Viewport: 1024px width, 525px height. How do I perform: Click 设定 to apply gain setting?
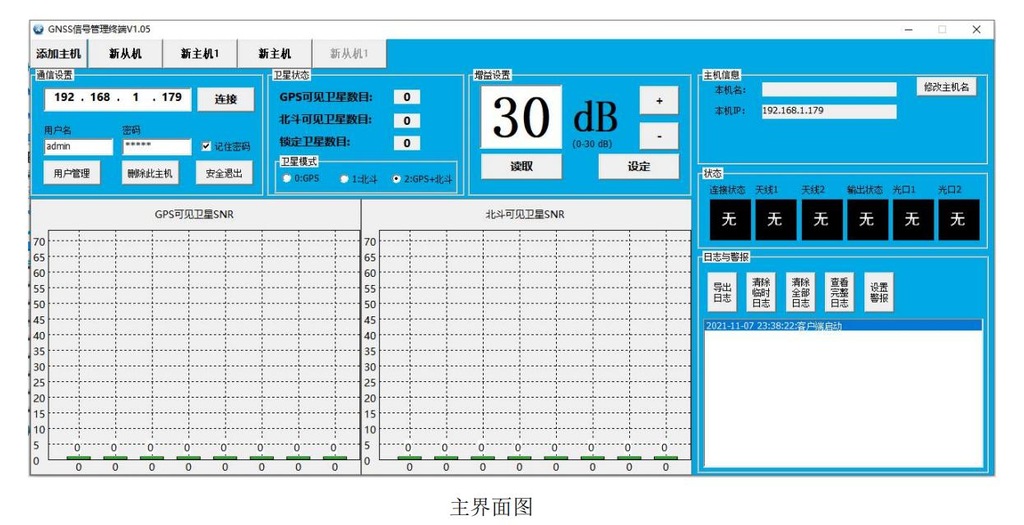[638, 167]
